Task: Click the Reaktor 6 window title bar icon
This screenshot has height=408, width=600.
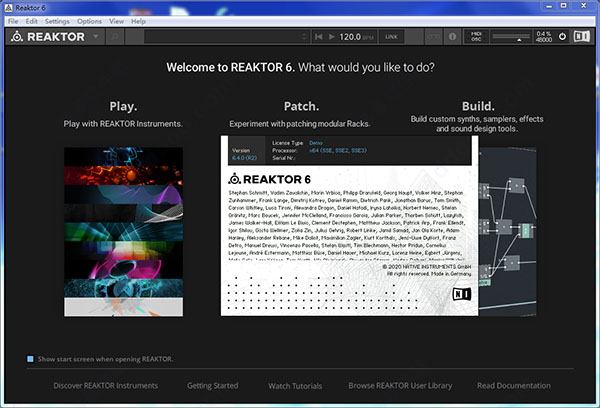Action: coord(8,7)
